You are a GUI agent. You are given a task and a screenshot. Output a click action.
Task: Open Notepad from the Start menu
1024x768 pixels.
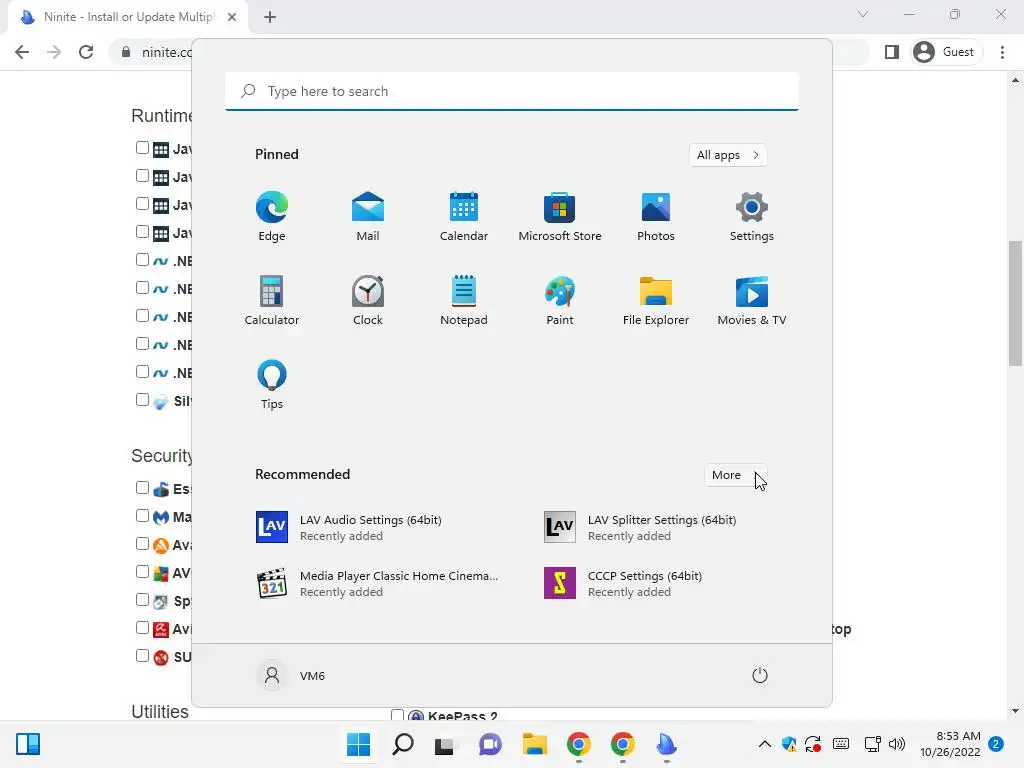464,300
